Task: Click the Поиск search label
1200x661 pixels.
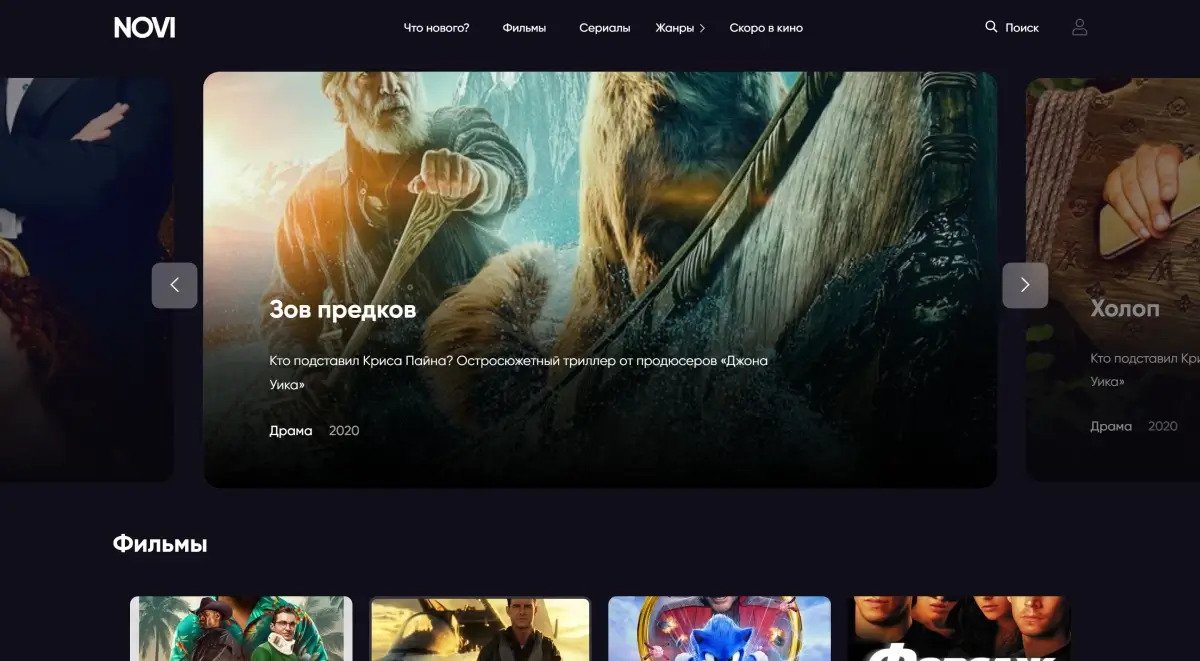Action: [1021, 28]
